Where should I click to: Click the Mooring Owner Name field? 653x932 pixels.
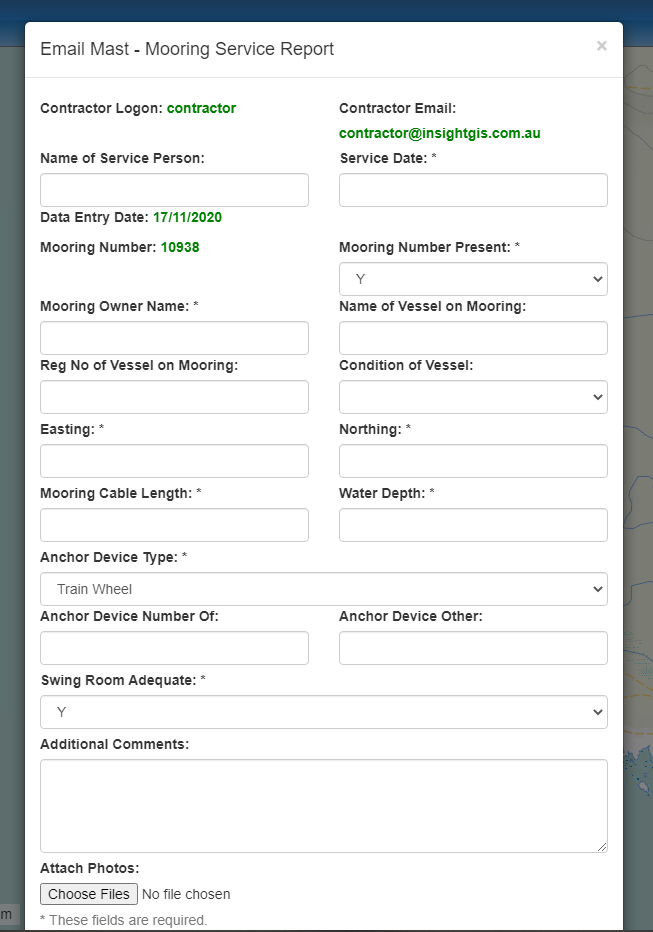click(x=174, y=338)
